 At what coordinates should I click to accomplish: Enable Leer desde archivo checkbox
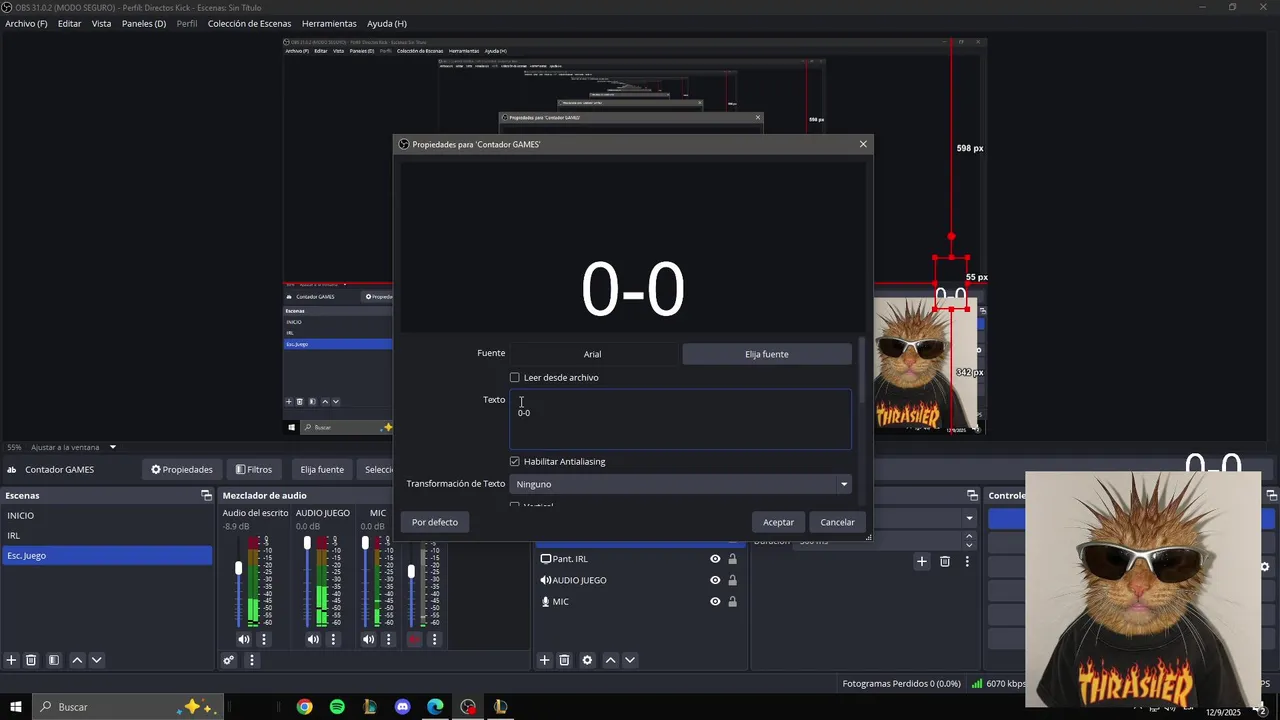pyautogui.click(x=515, y=377)
